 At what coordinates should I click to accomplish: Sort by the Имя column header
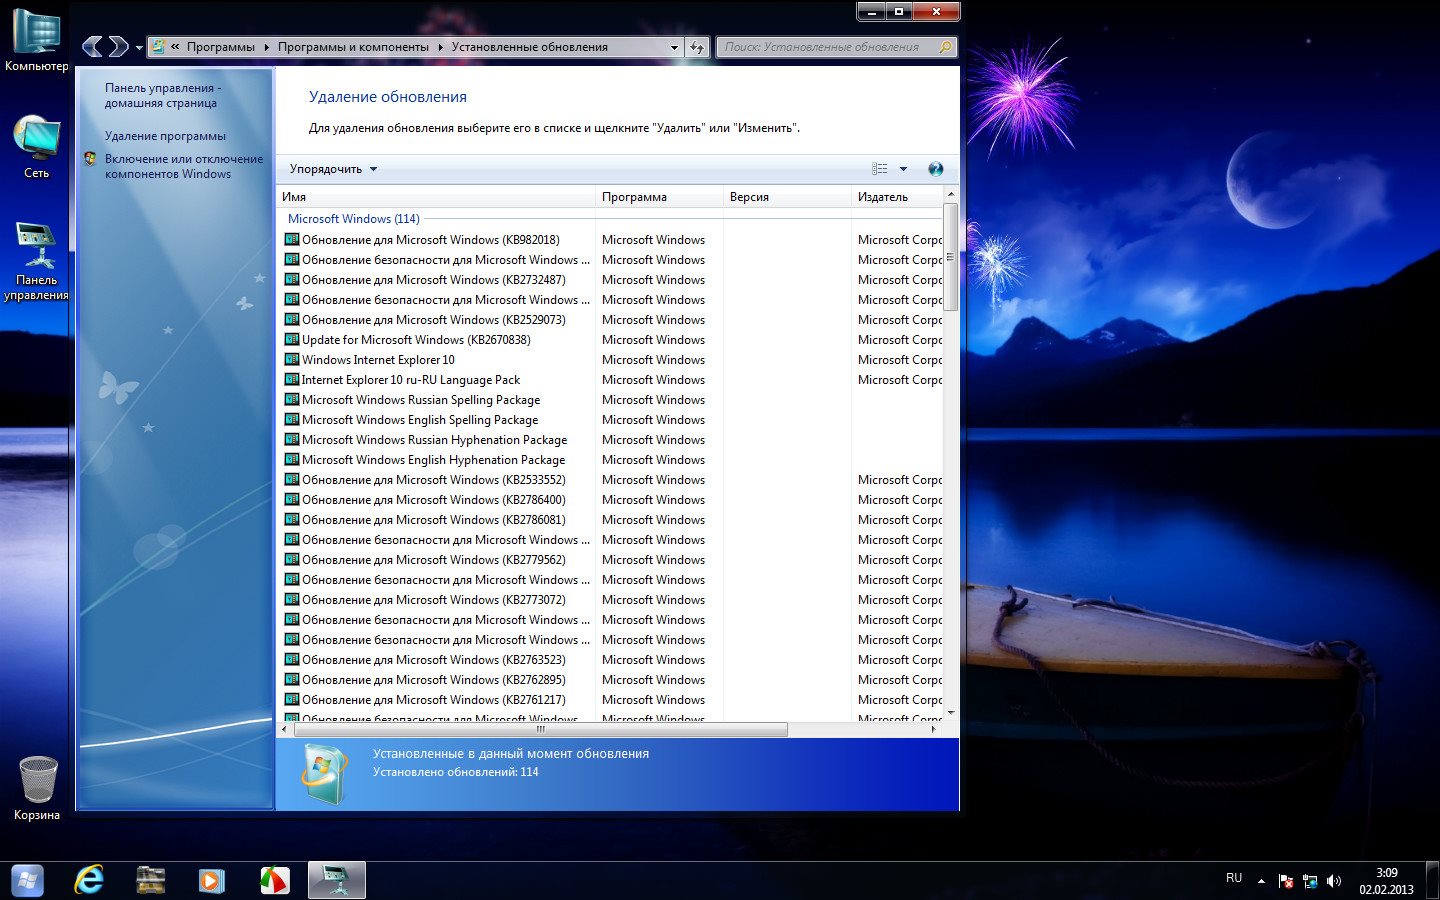(x=435, y=197)
